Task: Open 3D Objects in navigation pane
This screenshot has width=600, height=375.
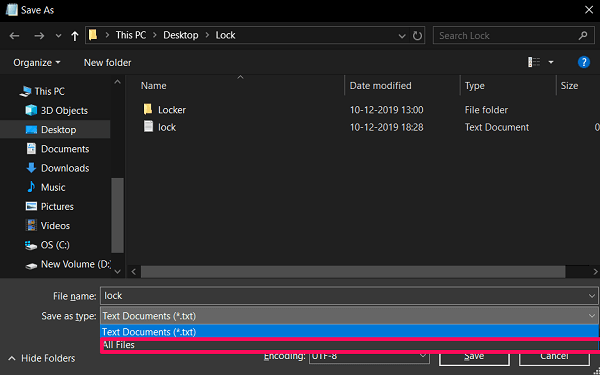Action: coord(64,111)
